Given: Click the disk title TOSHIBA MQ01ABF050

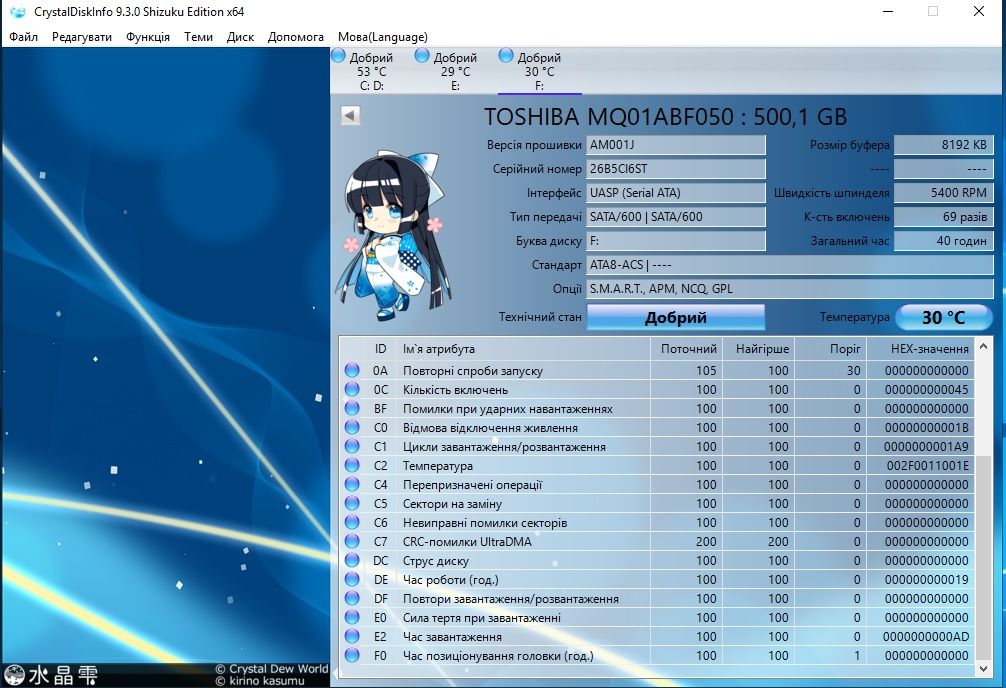Looking at the screenshot, I should 665,117.
